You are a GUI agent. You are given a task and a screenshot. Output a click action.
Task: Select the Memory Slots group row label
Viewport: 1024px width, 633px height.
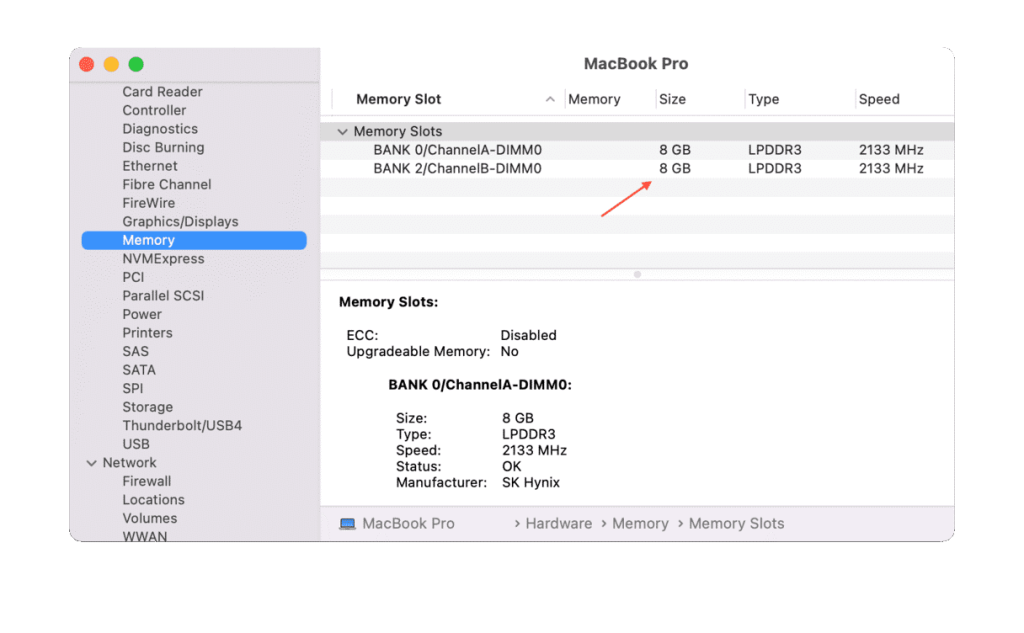pyautogui.click(x=398, y=132)
